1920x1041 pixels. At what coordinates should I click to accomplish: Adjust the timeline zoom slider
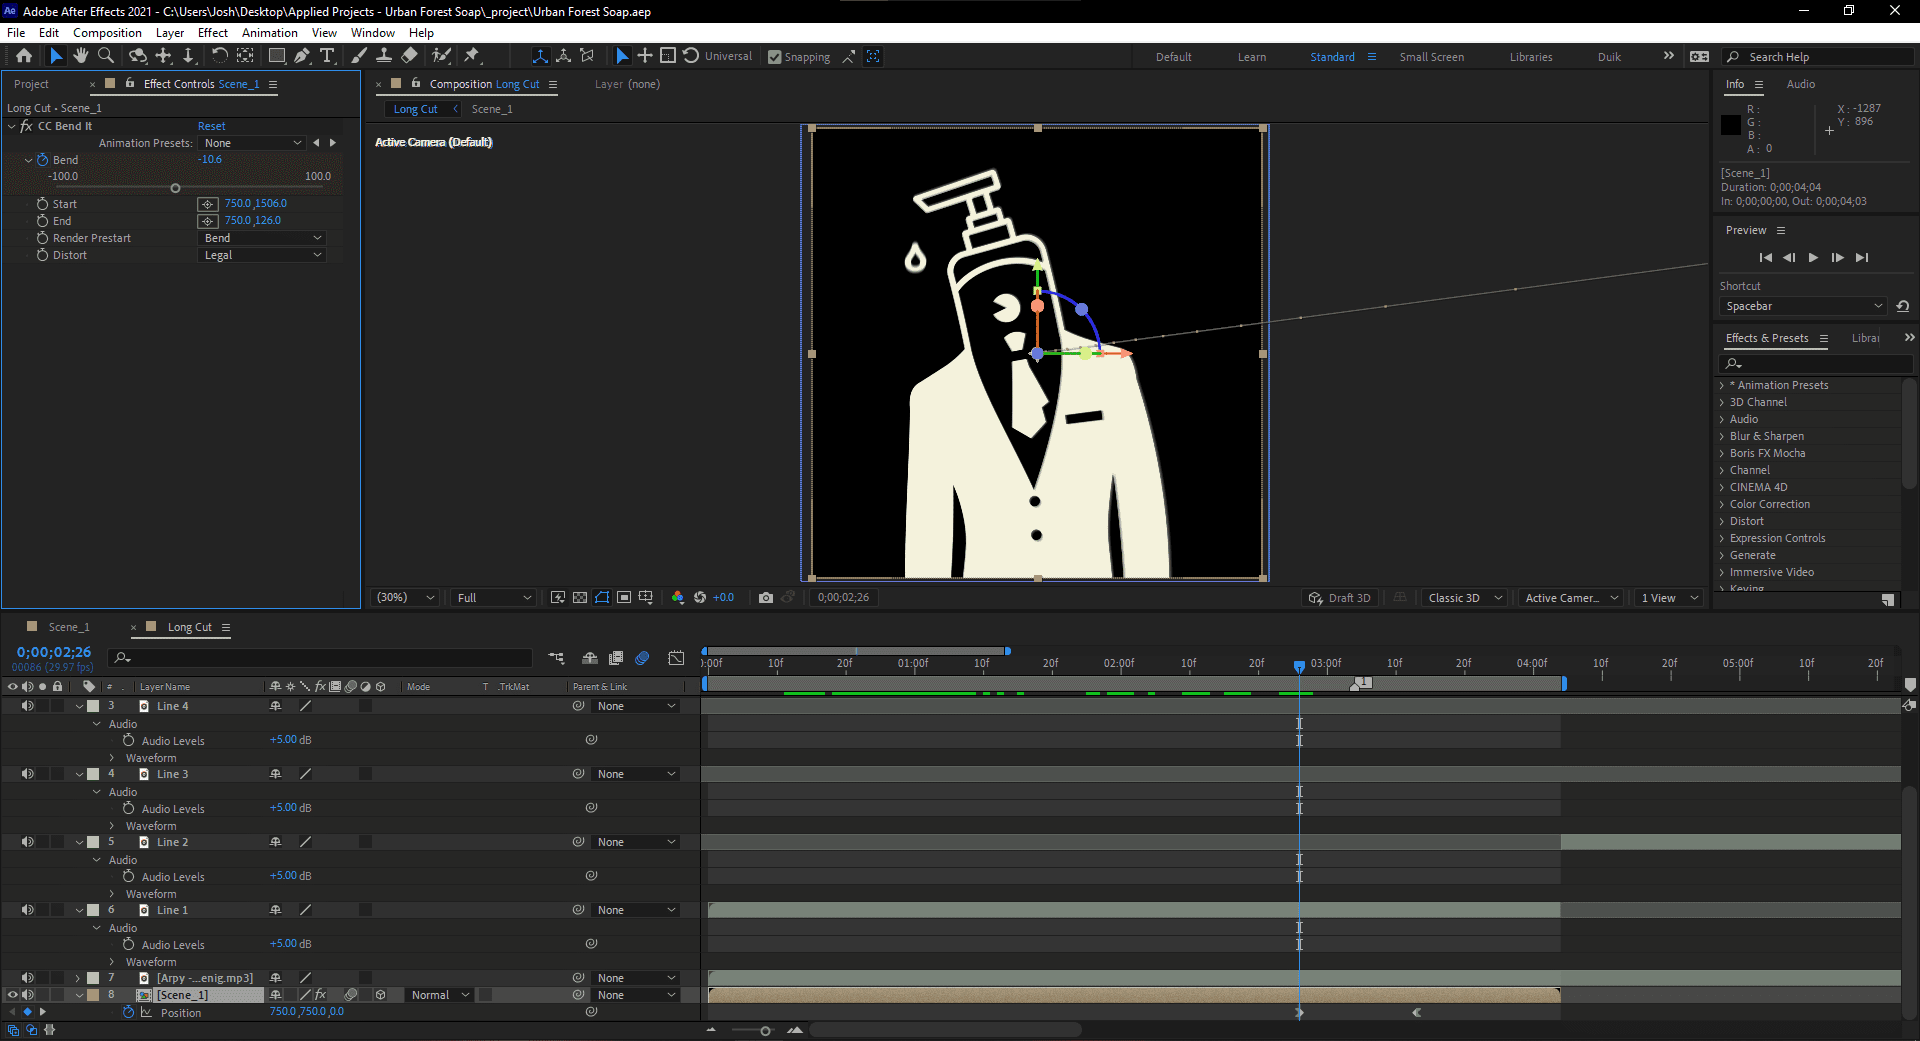[765, 1030]
